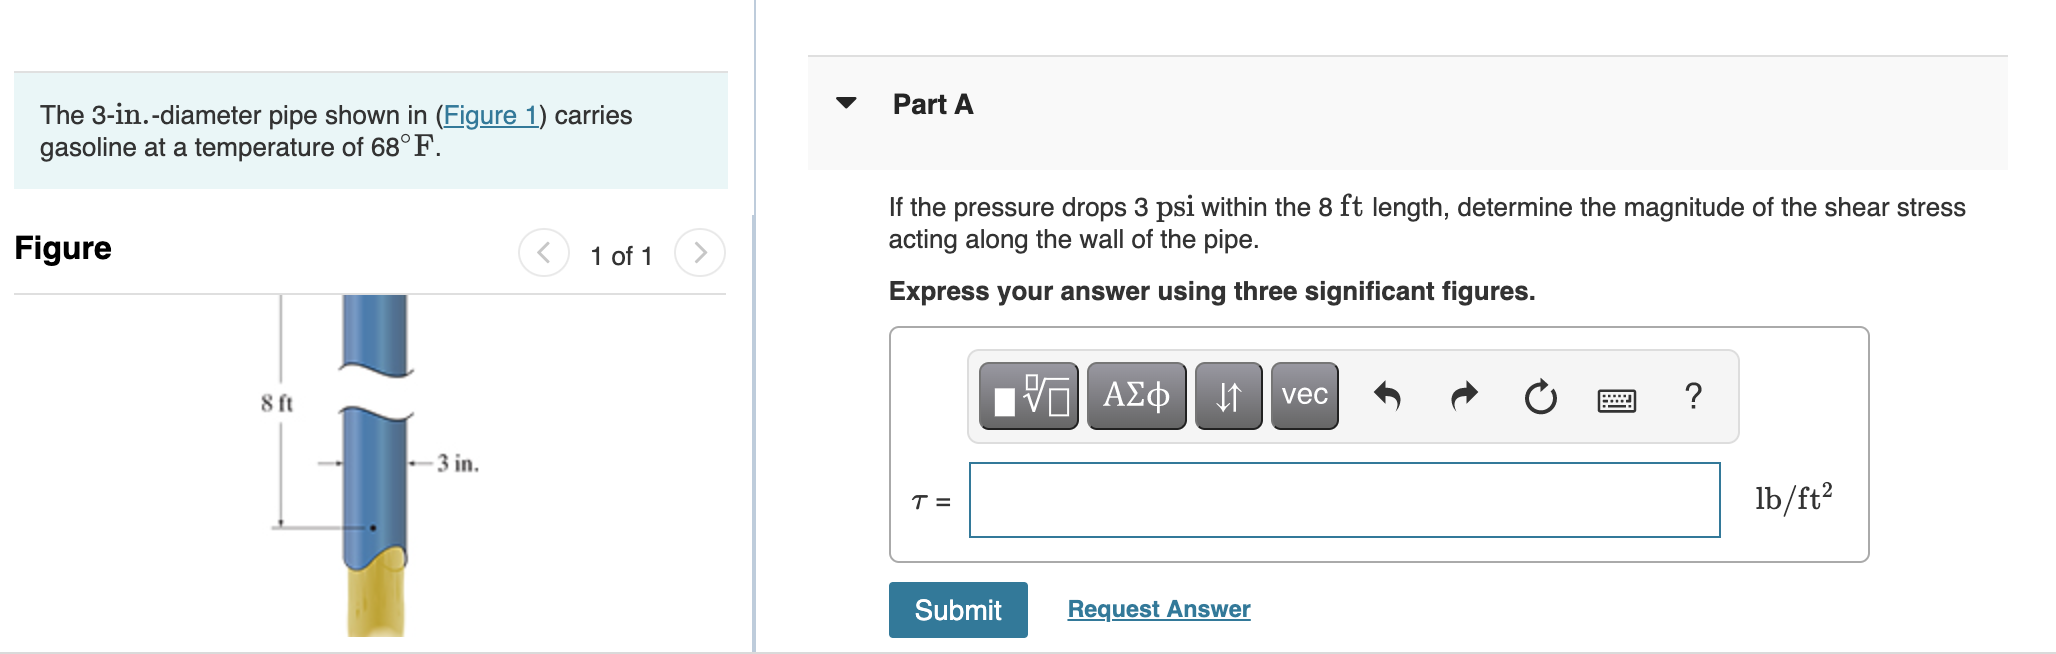Select the Part A header tab

tap(930, 103)
